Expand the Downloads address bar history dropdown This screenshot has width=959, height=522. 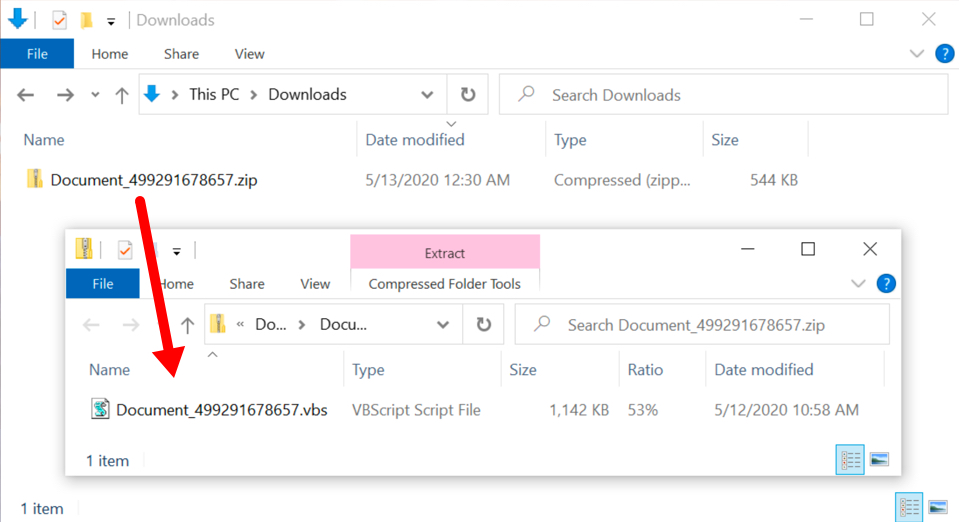pyautogui.click(x=427, y=95)
